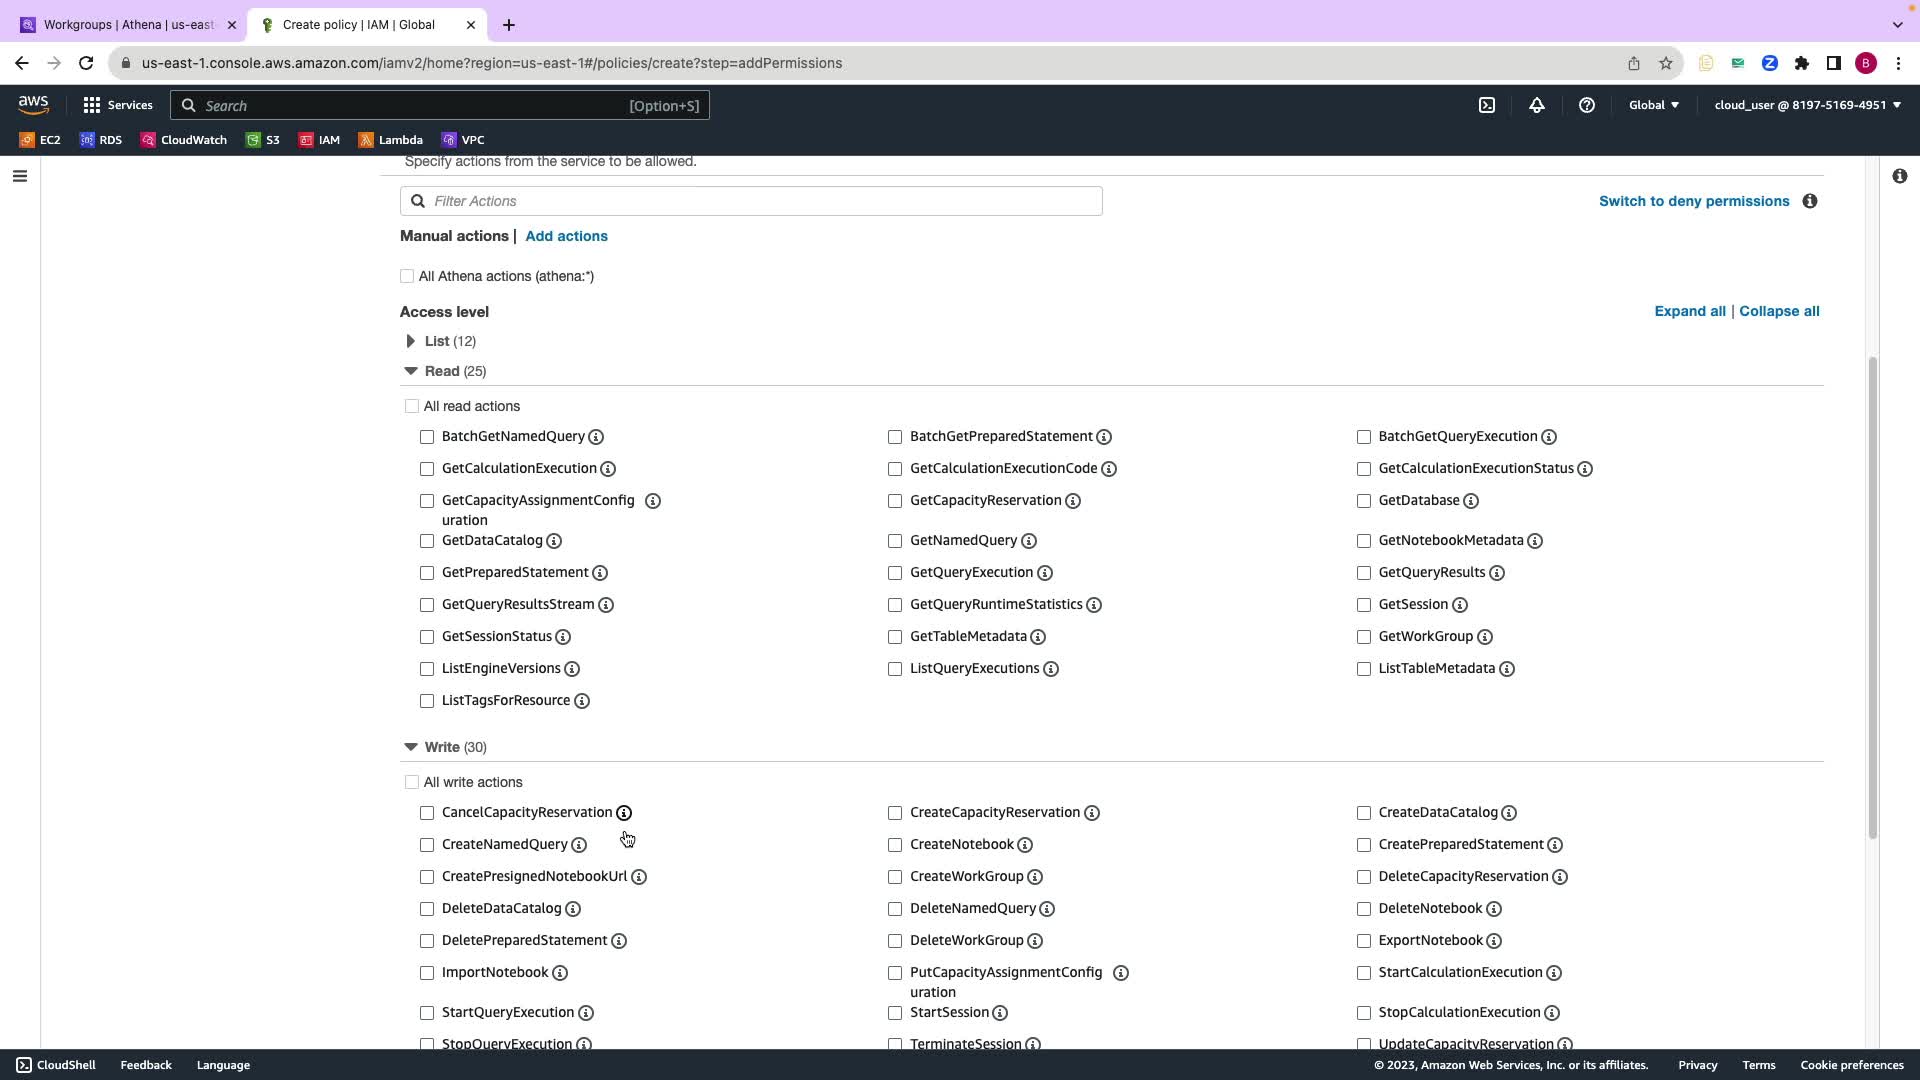Check the StartQueryExecution checkbox
Viewport: 1920px width, 1080px height.
[x=427, y=1013]
